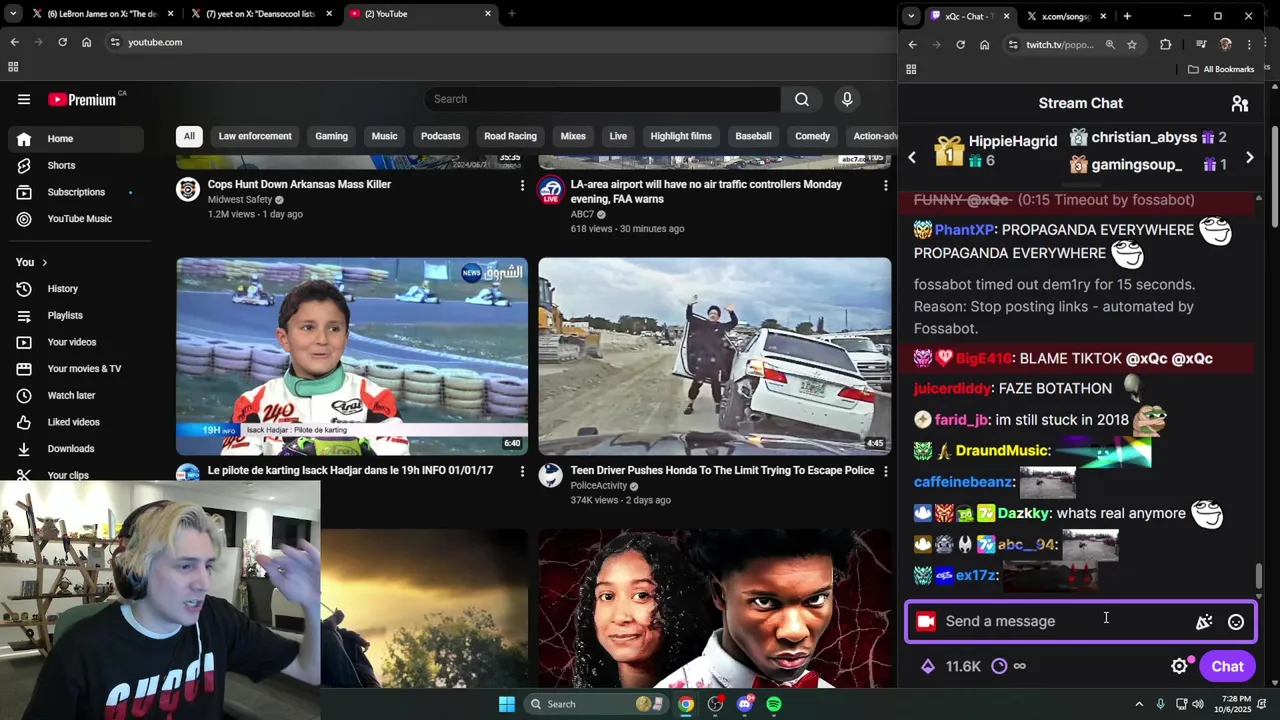Click the YouTube search magnifier button
The height and width of the screenshot is (720, 1280).
pyautogui.click(x=802, y=99)
